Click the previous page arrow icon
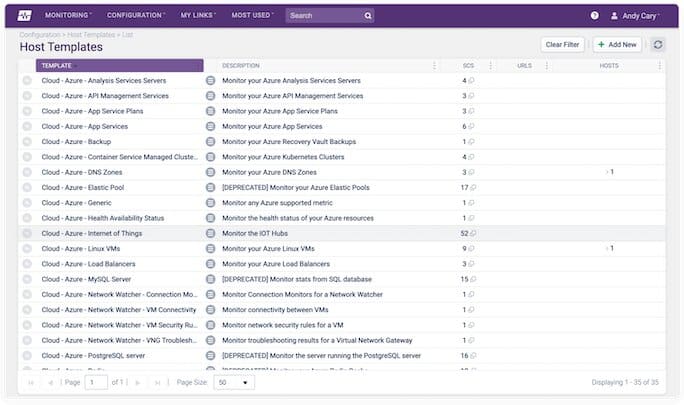 pos(51,383)
